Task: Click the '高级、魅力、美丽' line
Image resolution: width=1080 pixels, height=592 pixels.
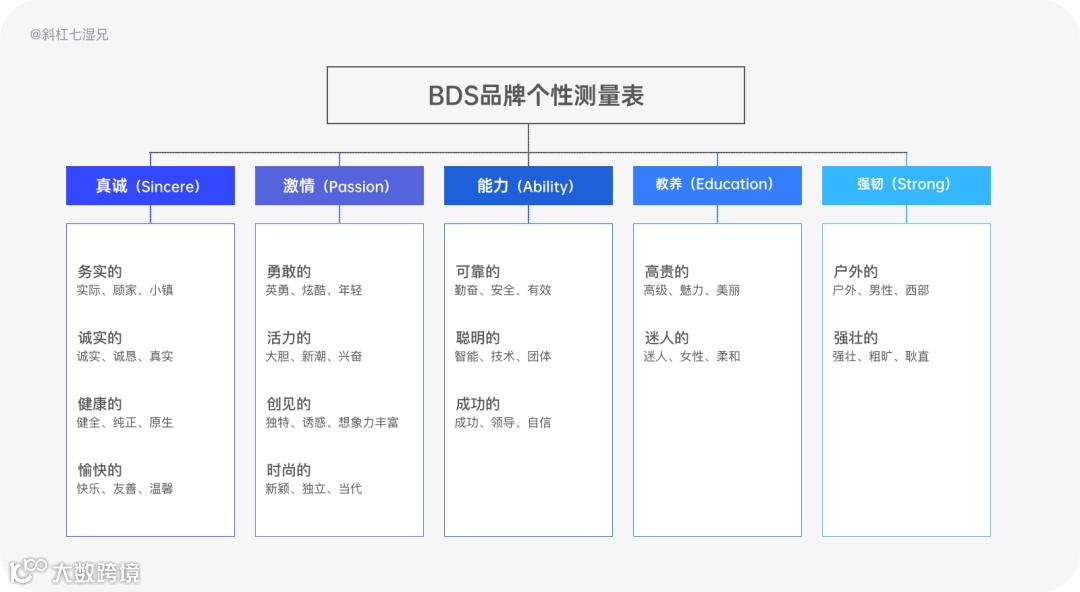Action: tap(692, 290)
